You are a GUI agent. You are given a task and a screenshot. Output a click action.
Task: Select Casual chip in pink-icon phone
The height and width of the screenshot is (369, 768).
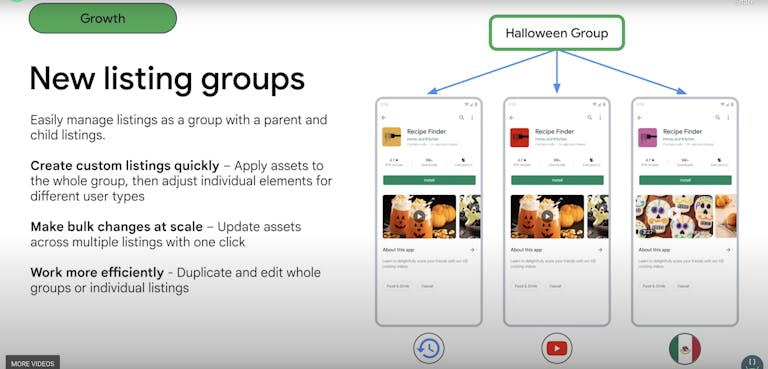[x=683, y=286]
